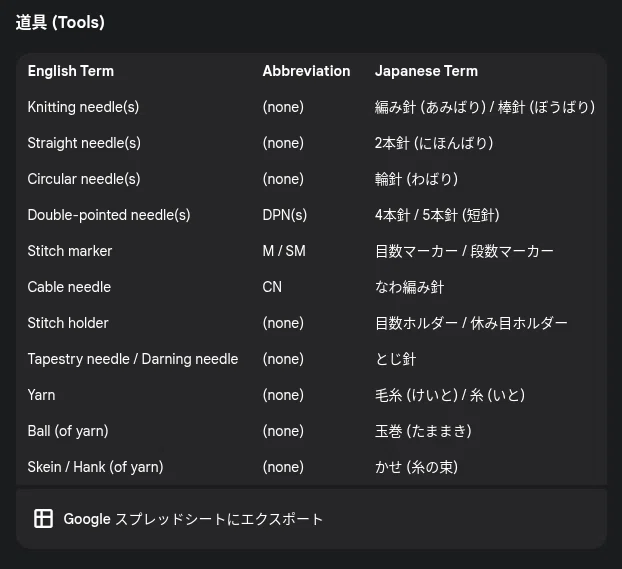This screenshot has width=622, height=569.
Task: Select the 'CN' cable needle abbreviation
Action: pos(272,287)
